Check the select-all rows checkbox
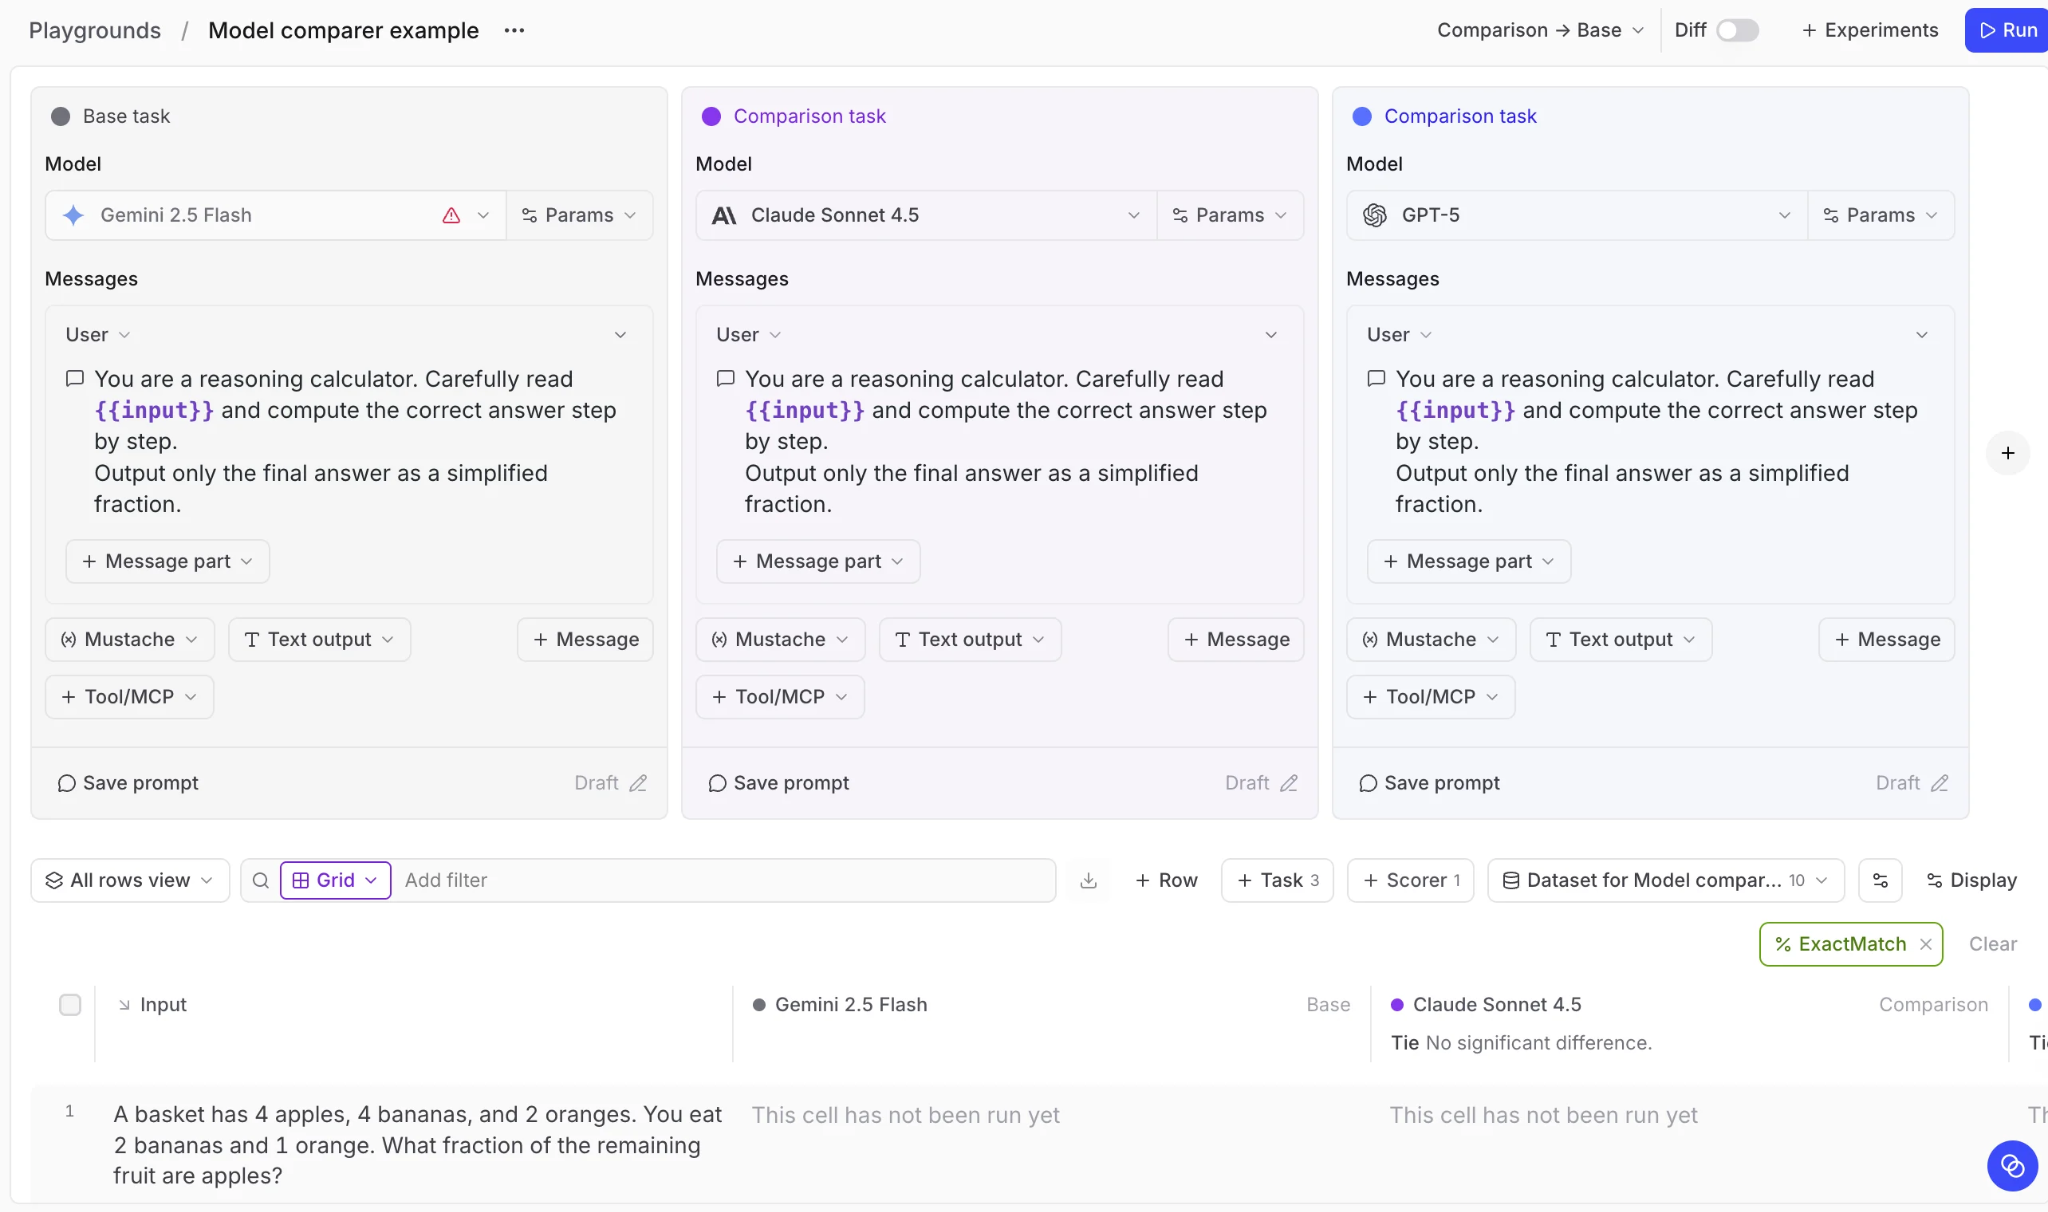 70,1004
